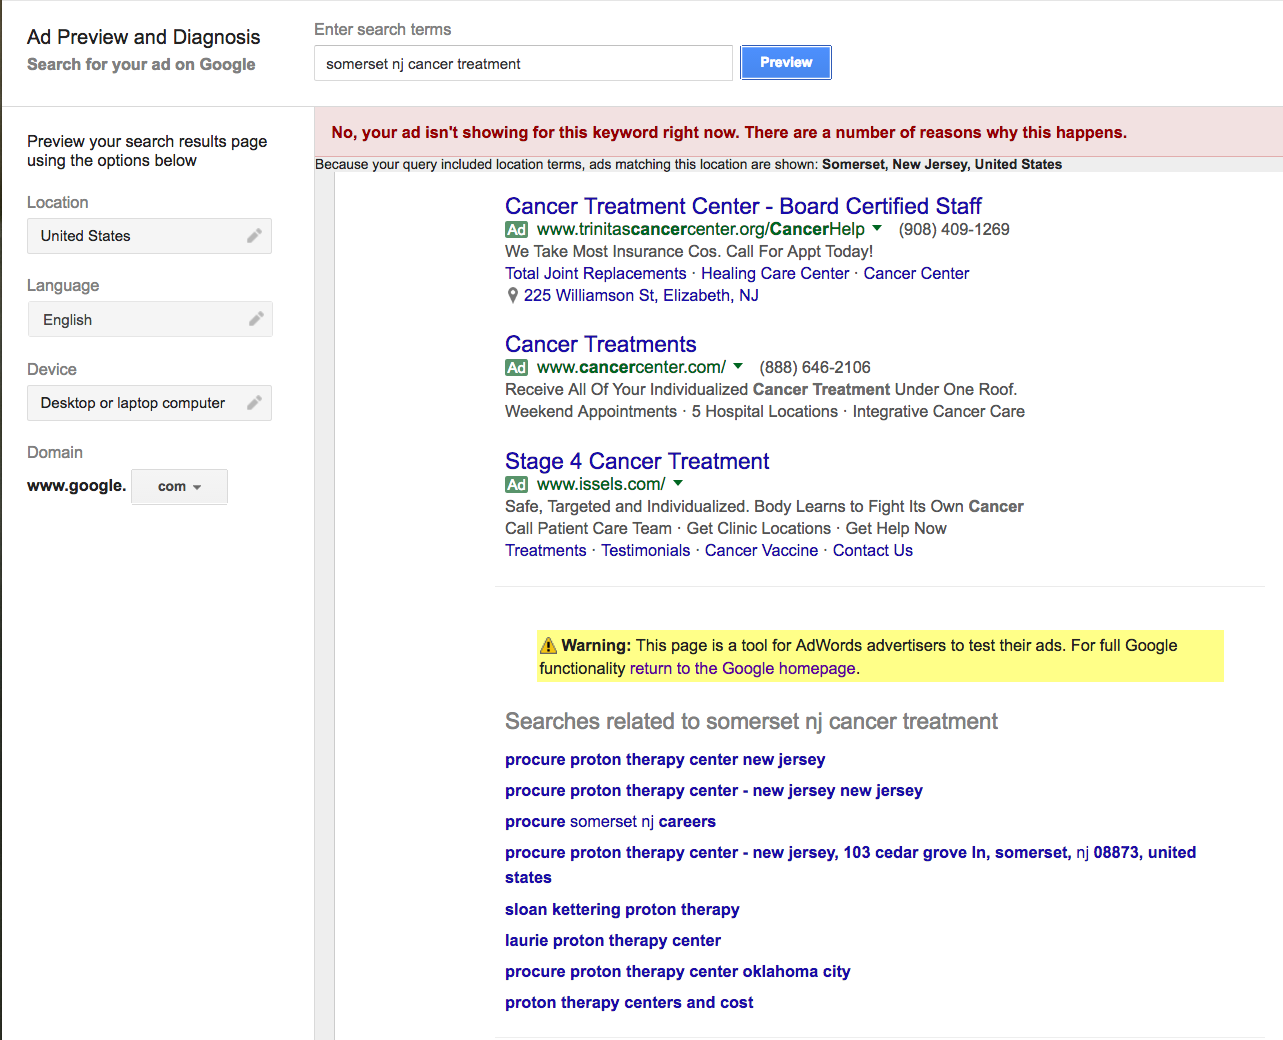This screenshot has width=1283, height=1040.
Task: Click the www.issels.com/ display URL
Action: (x=601, y=484)
